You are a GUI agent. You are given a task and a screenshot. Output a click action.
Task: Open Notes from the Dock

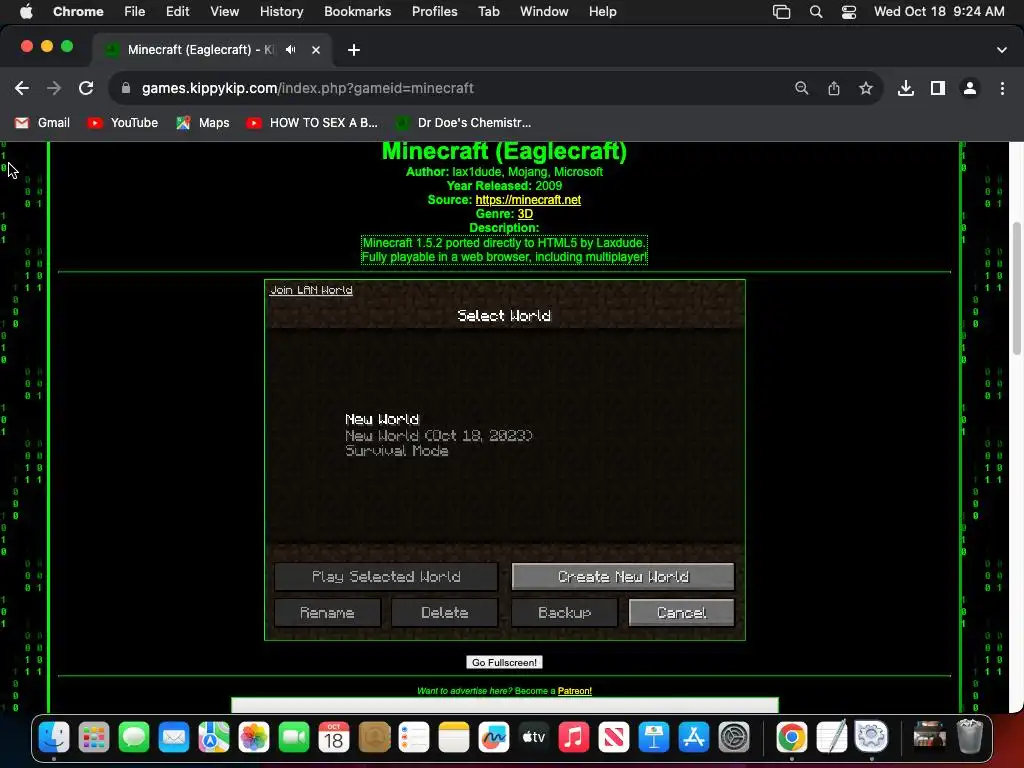pyautogui.click(x=454, y=737)
